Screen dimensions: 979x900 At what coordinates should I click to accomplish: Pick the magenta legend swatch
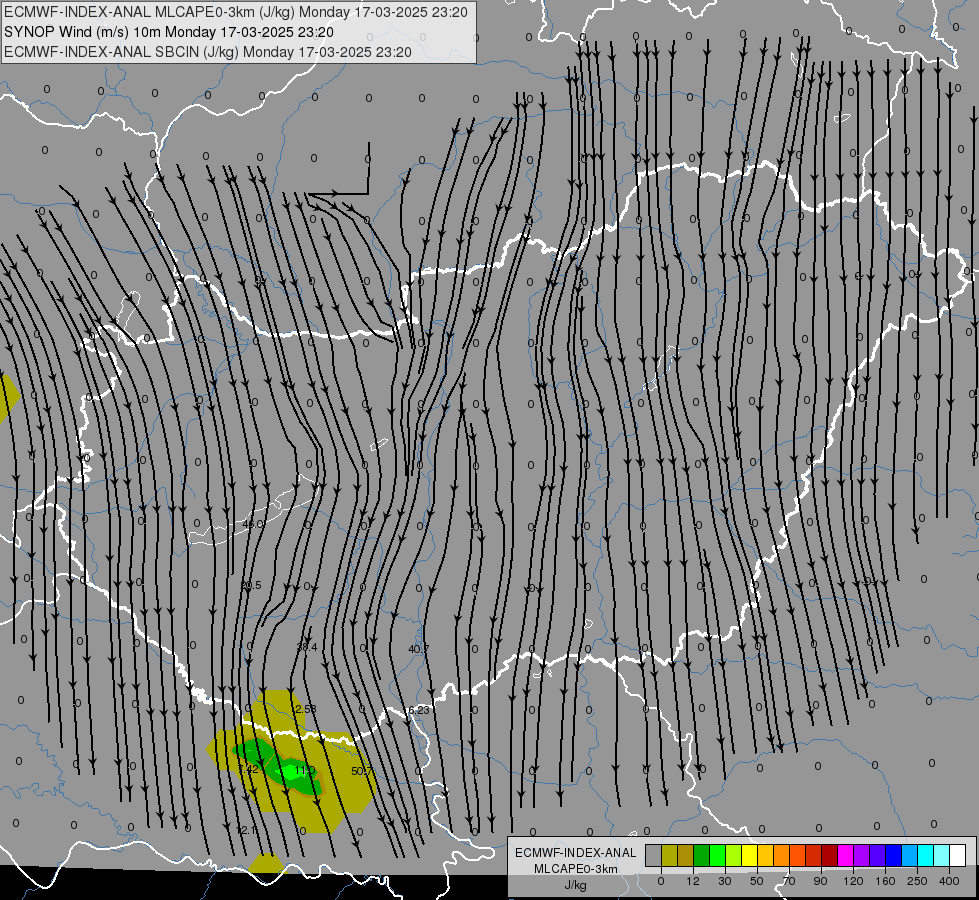pyautogui.click(x=845, y=855)
